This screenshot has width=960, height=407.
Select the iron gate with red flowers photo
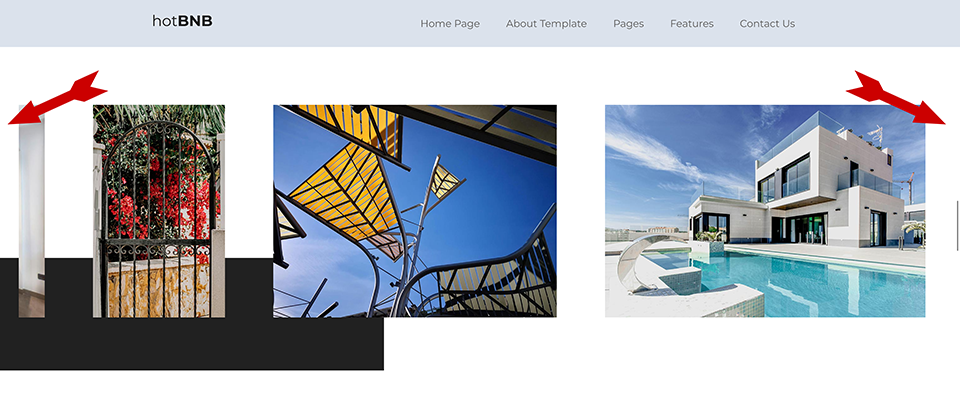tap(159, 211)
